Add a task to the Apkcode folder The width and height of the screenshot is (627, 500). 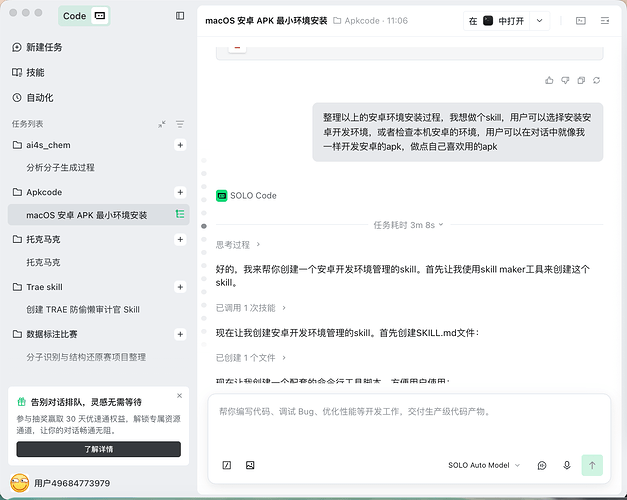click(180, 192)
